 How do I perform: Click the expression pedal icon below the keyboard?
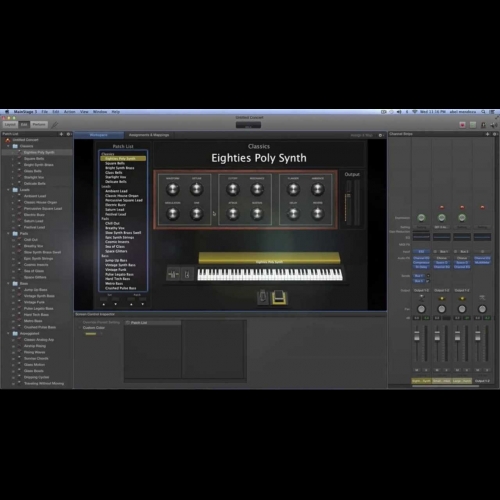click(262, 297)
